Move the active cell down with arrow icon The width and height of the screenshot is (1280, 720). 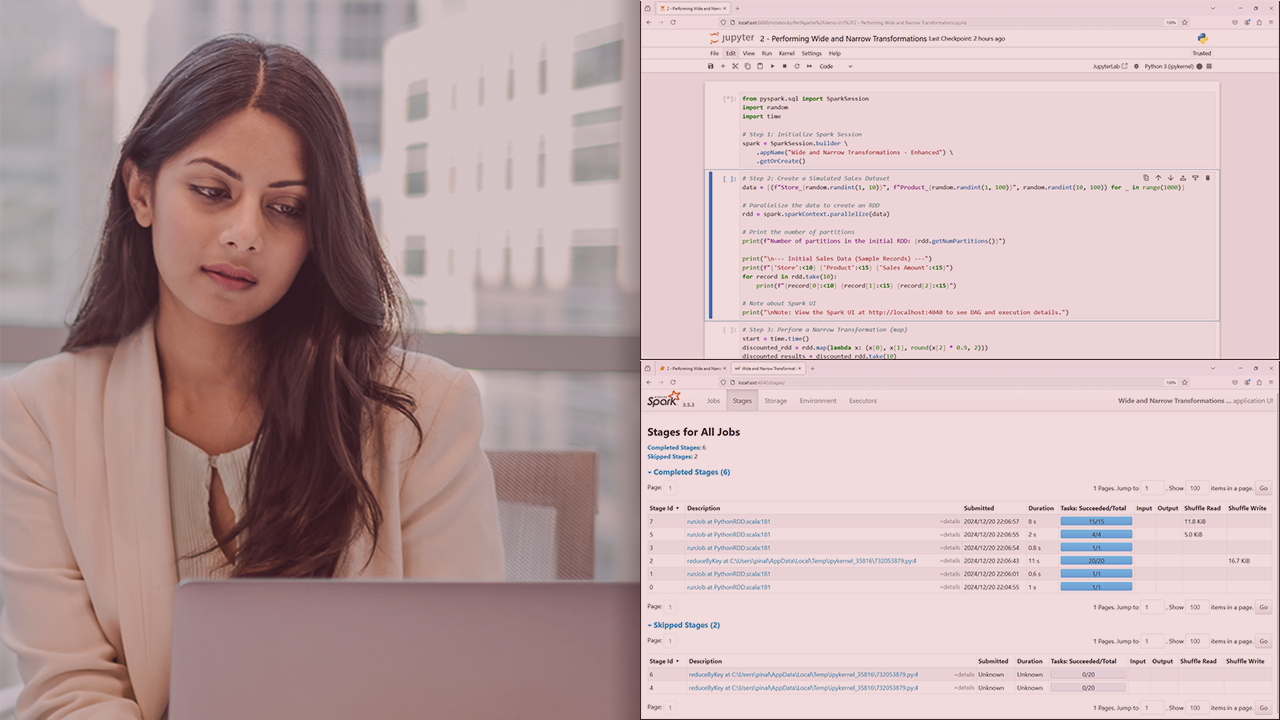click(x=1170, y=178)
